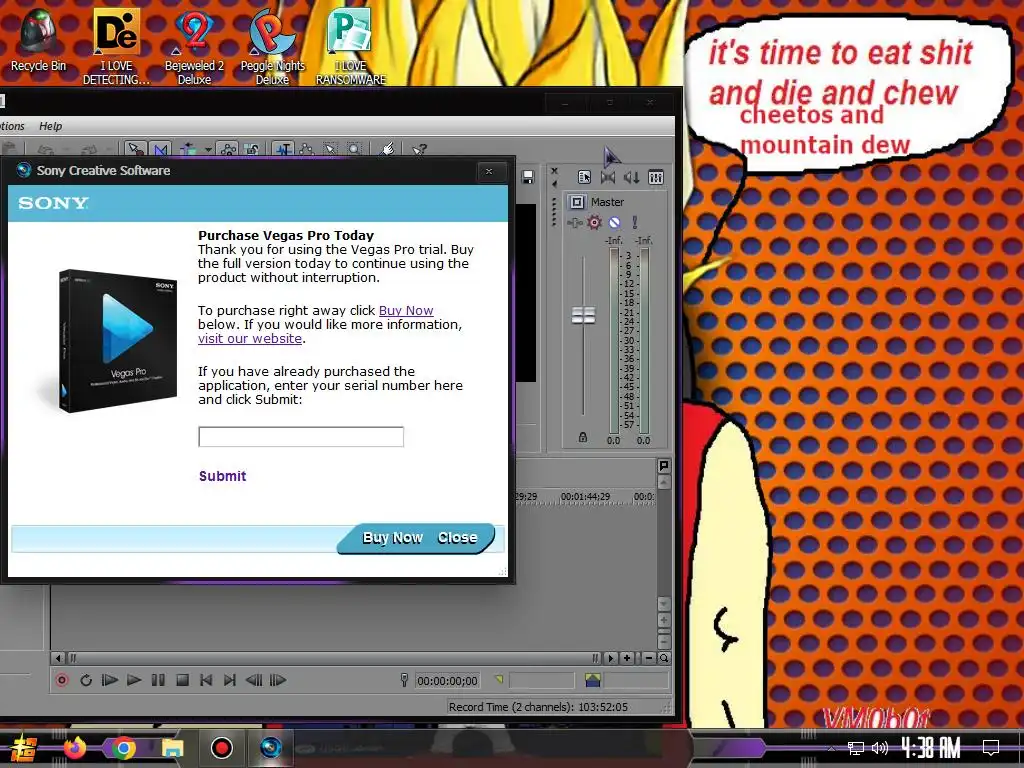Image resolution: width=1024 pixels, height=768 pixels.
Task: Open Interactive Tutorials hand icon
Action: 388,150
